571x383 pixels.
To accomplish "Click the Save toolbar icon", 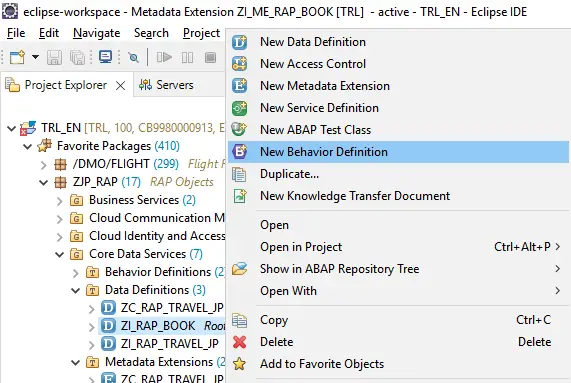I will 54,57.
